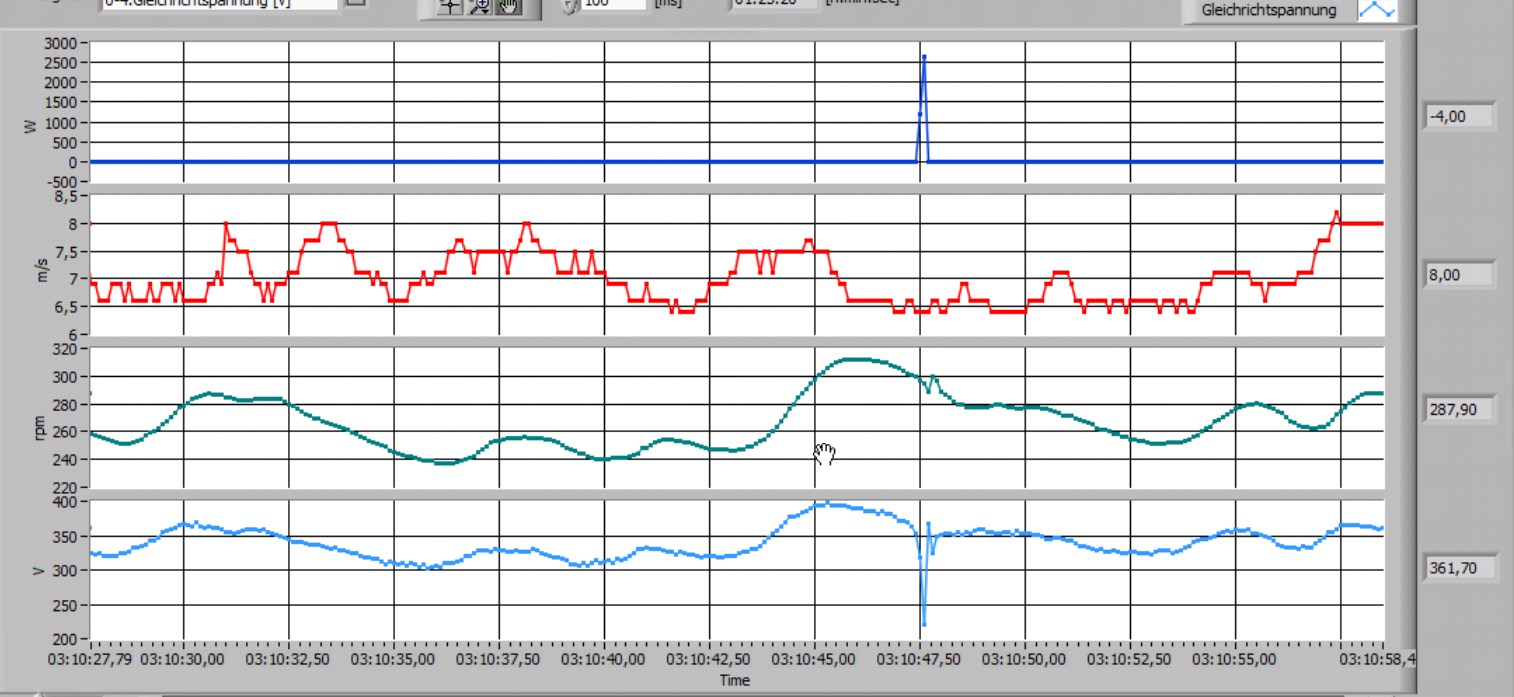Screen dimensions: 1514x697
Task: Select the -4,00 power value indicator
Action: pos(1459,117)
